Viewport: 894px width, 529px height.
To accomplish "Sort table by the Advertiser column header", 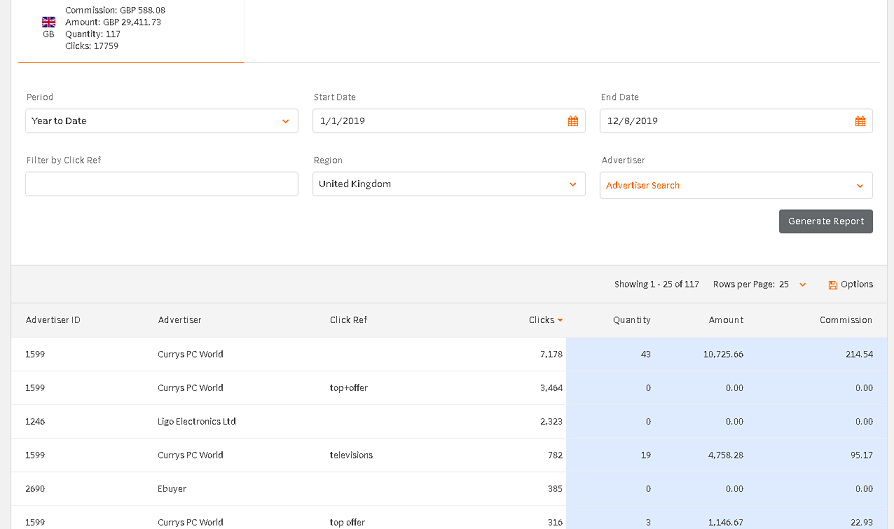I will click(x=180, y=320).
